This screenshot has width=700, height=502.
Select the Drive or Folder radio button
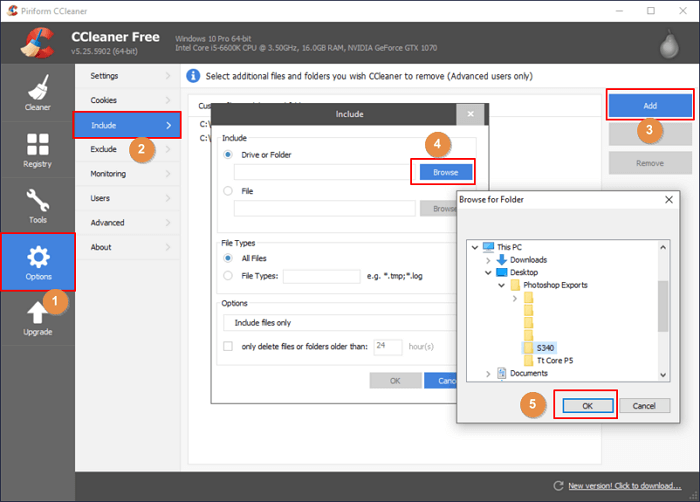point(228,155)
